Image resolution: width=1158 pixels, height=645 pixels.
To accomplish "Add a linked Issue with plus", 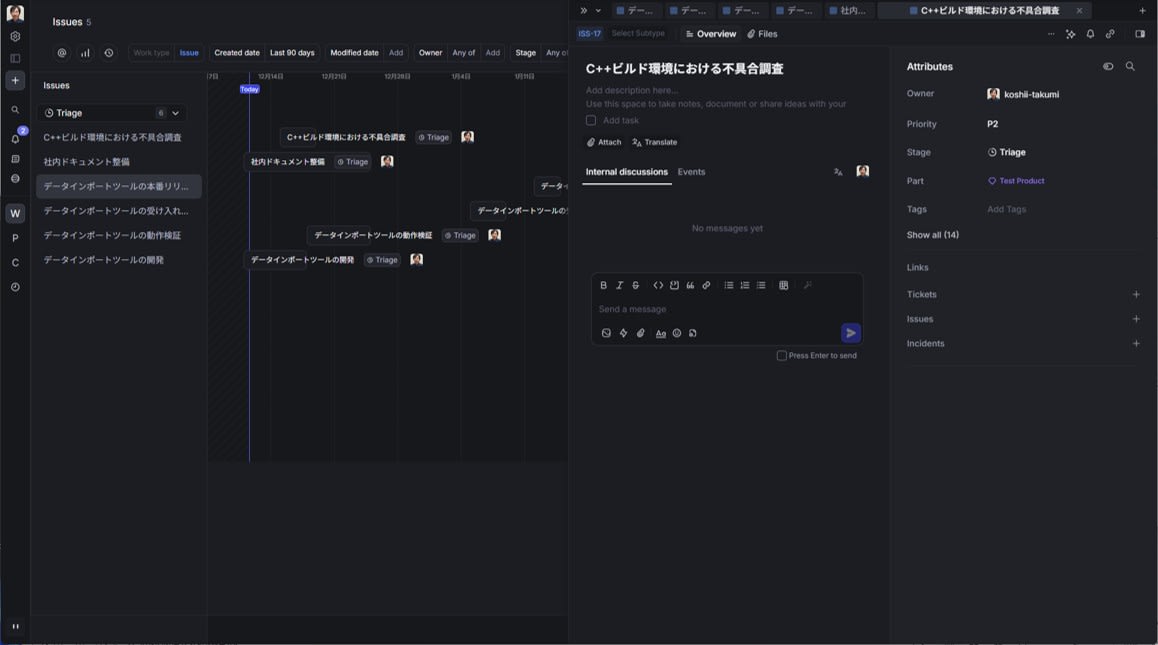I will click(x=1136, y=319).
